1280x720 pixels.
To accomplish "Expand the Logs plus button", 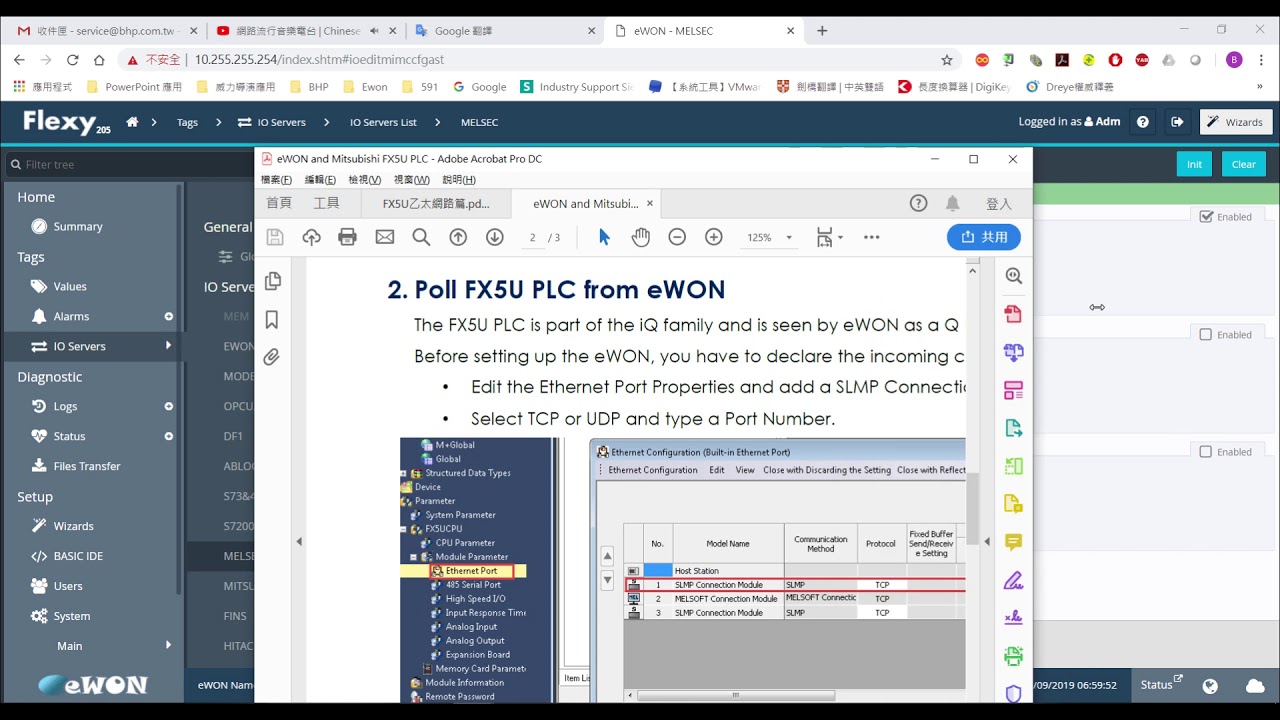I will (168, 406).
